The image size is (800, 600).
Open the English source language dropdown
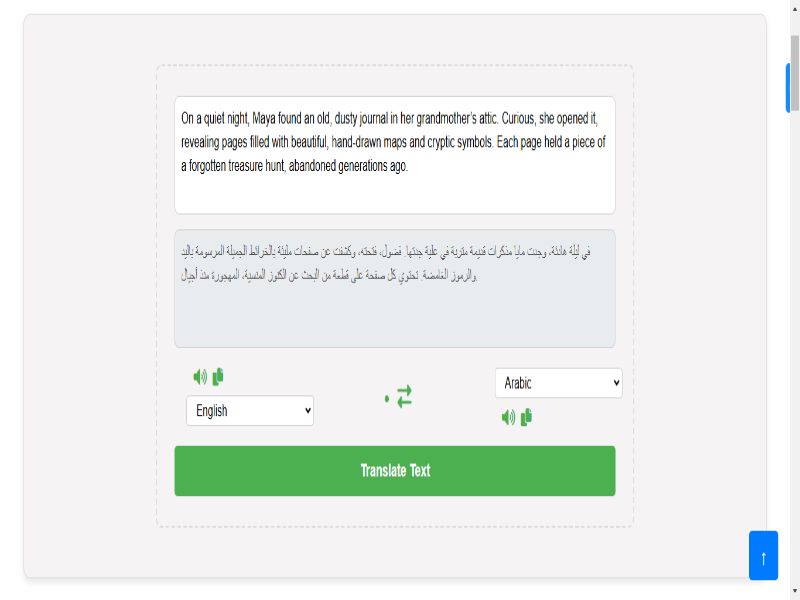[x=249, y=411]
